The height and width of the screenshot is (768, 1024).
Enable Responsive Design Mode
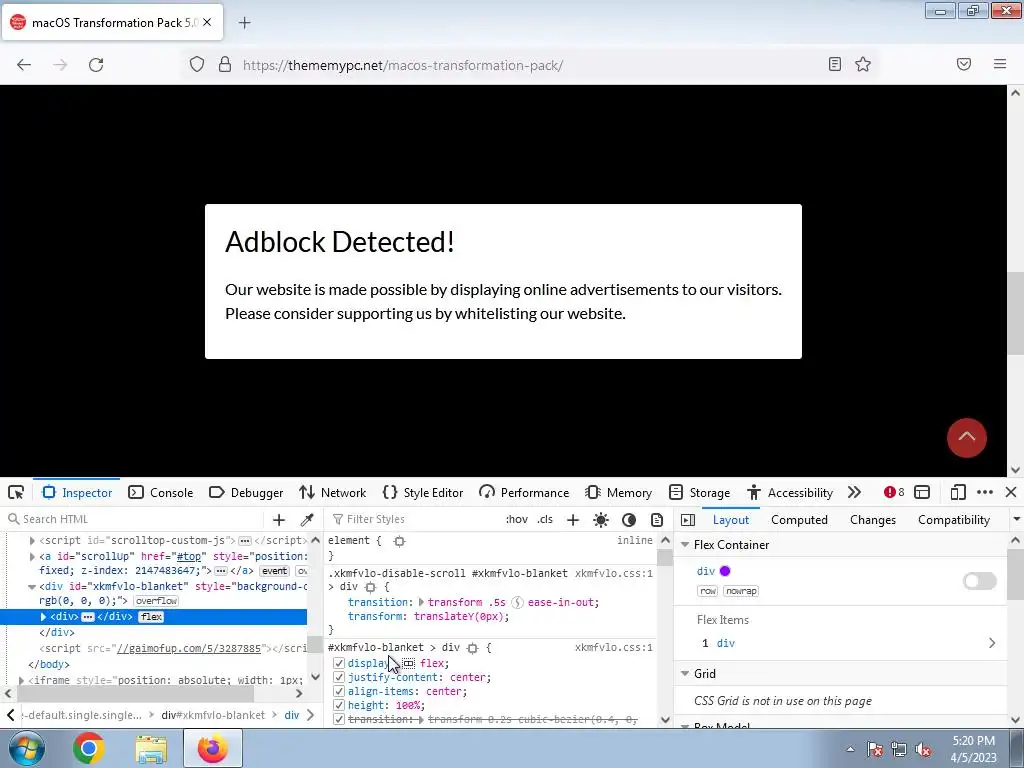pos(958,492)
